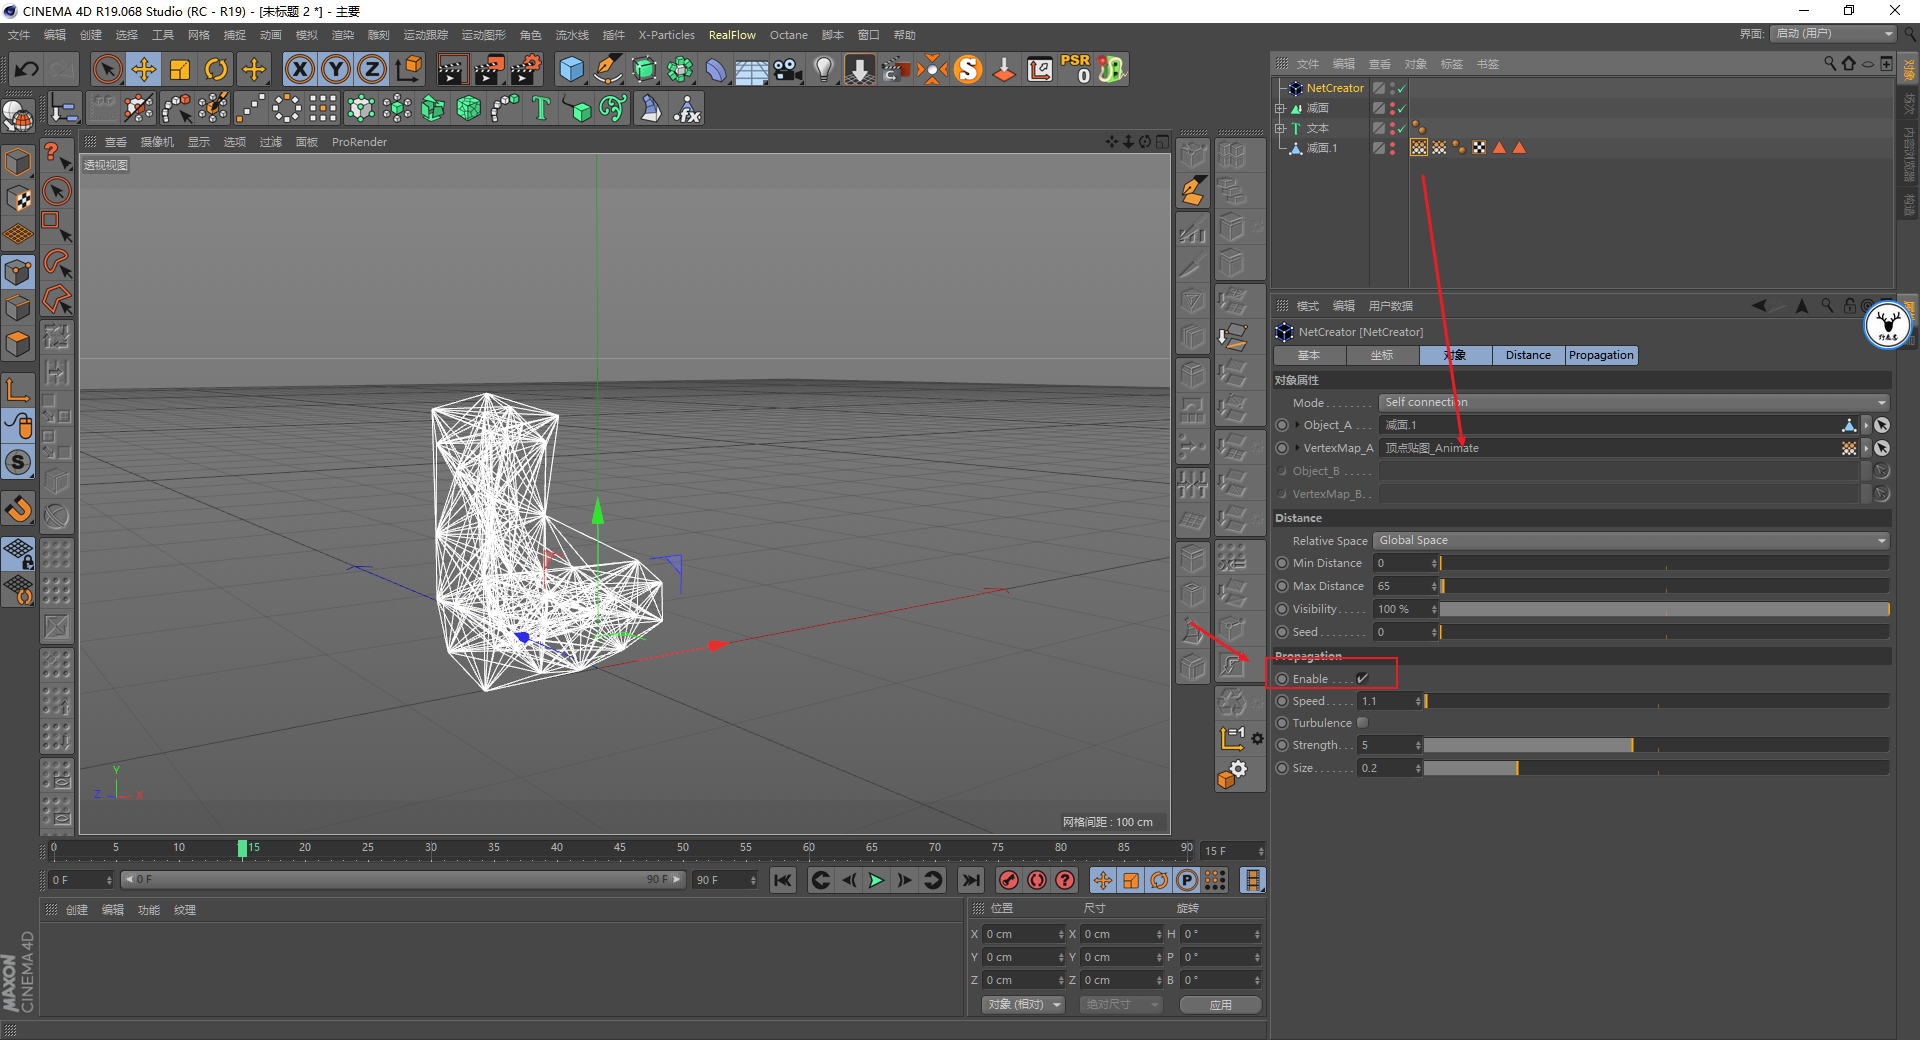Select the Scale tool icon
Viewport: 1920px width, 1040px height.
click(180, 69)
